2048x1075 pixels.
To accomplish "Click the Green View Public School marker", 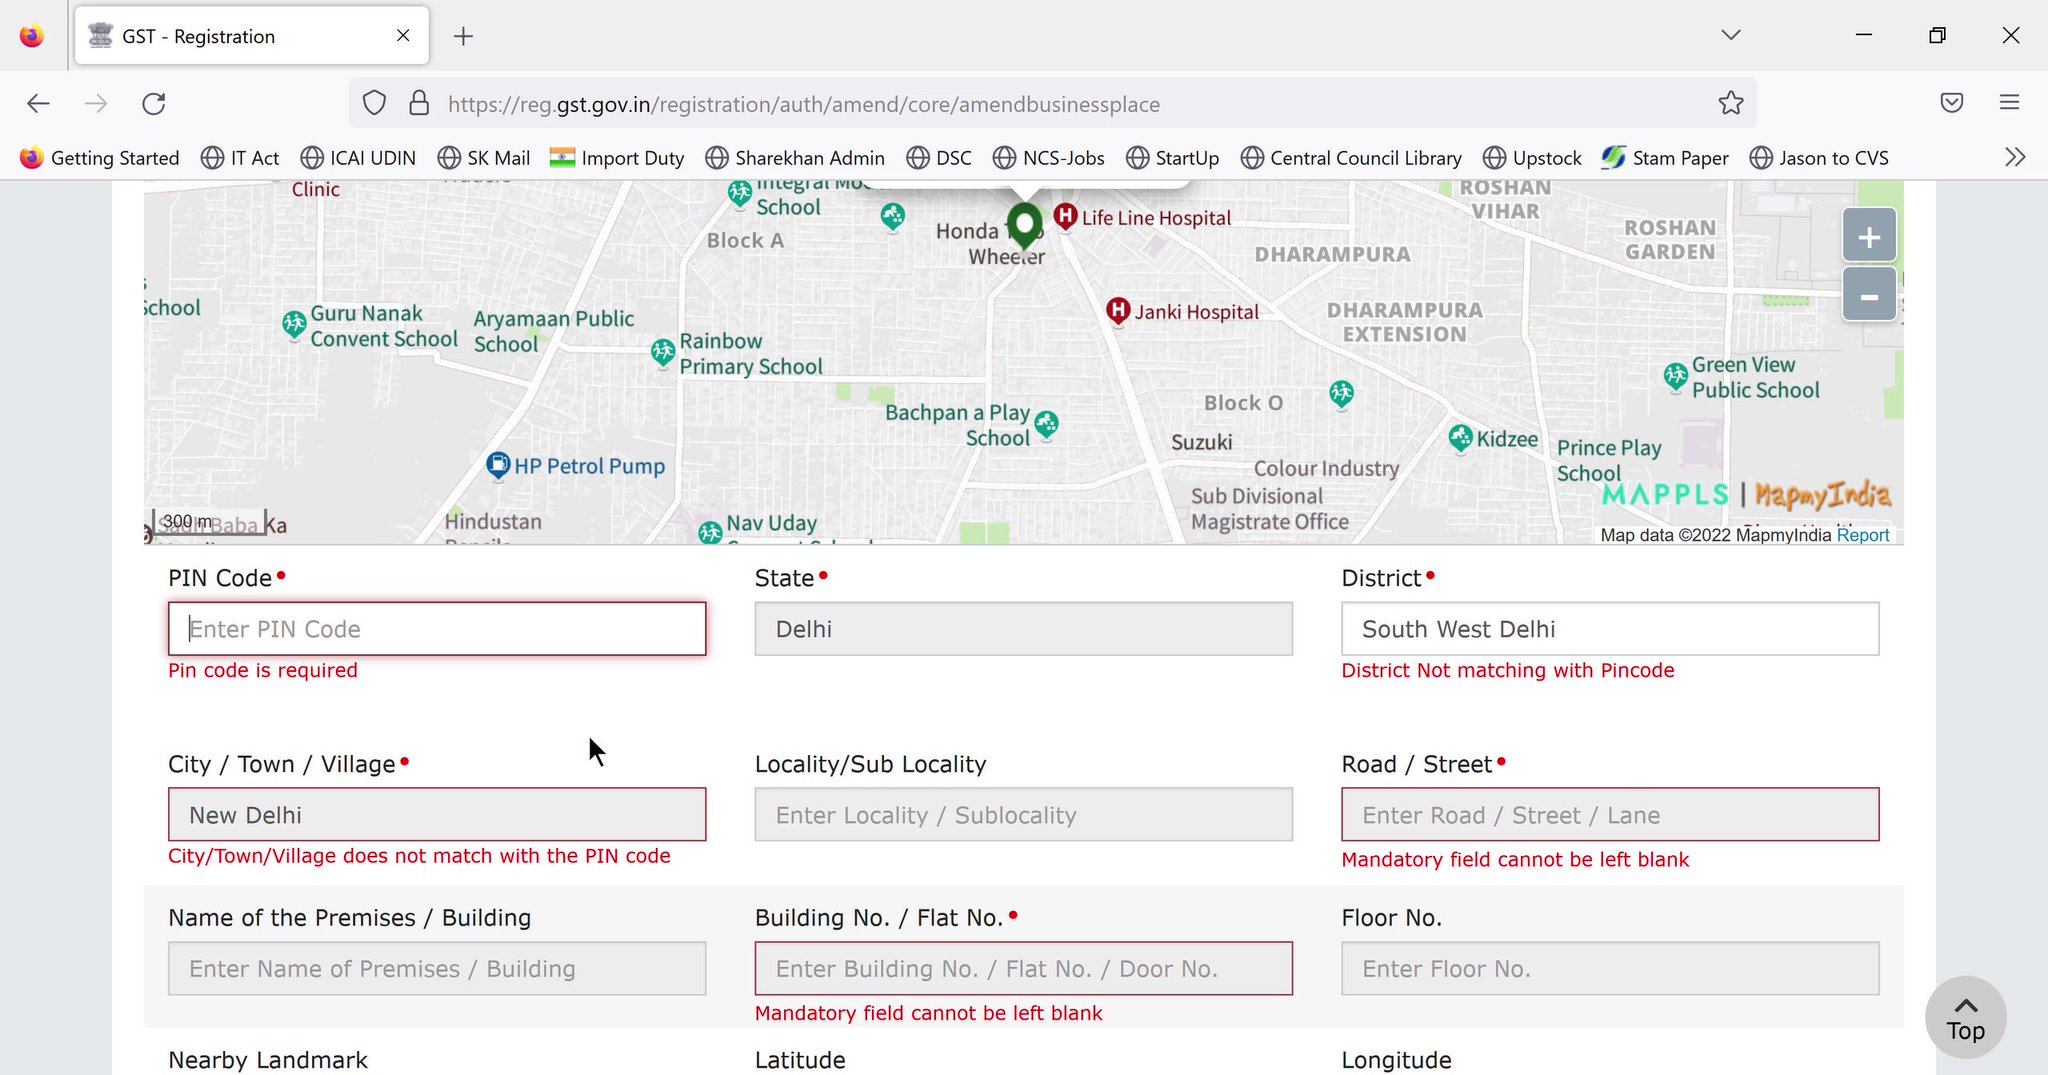I will 1676,377.
